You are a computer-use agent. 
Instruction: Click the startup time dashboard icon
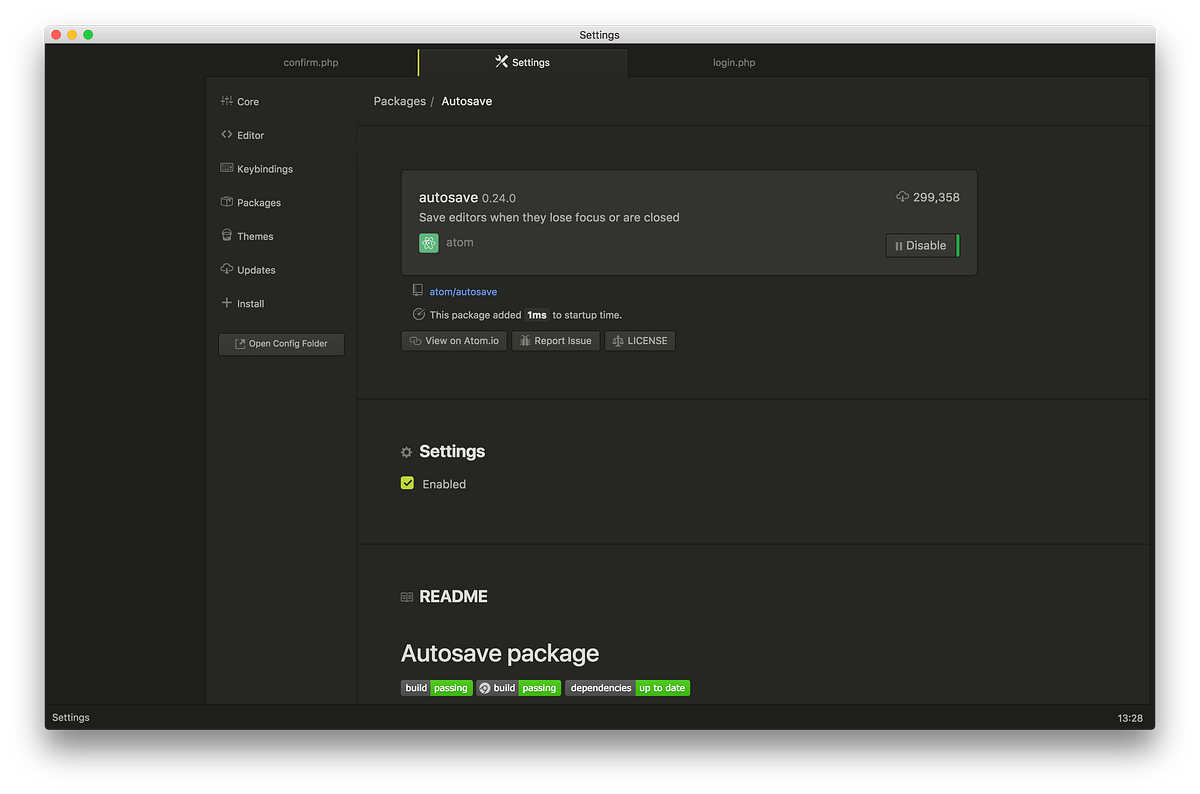[419, 314]
